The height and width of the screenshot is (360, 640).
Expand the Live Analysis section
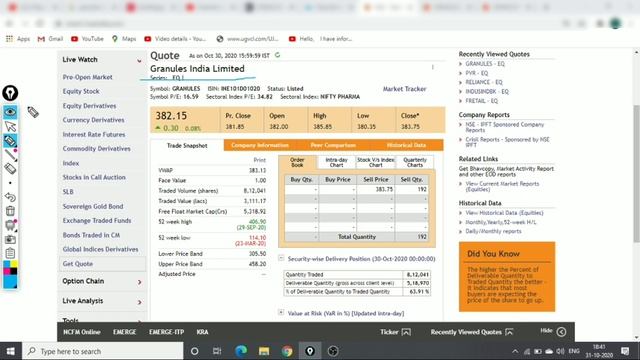(x=139, y=302)
